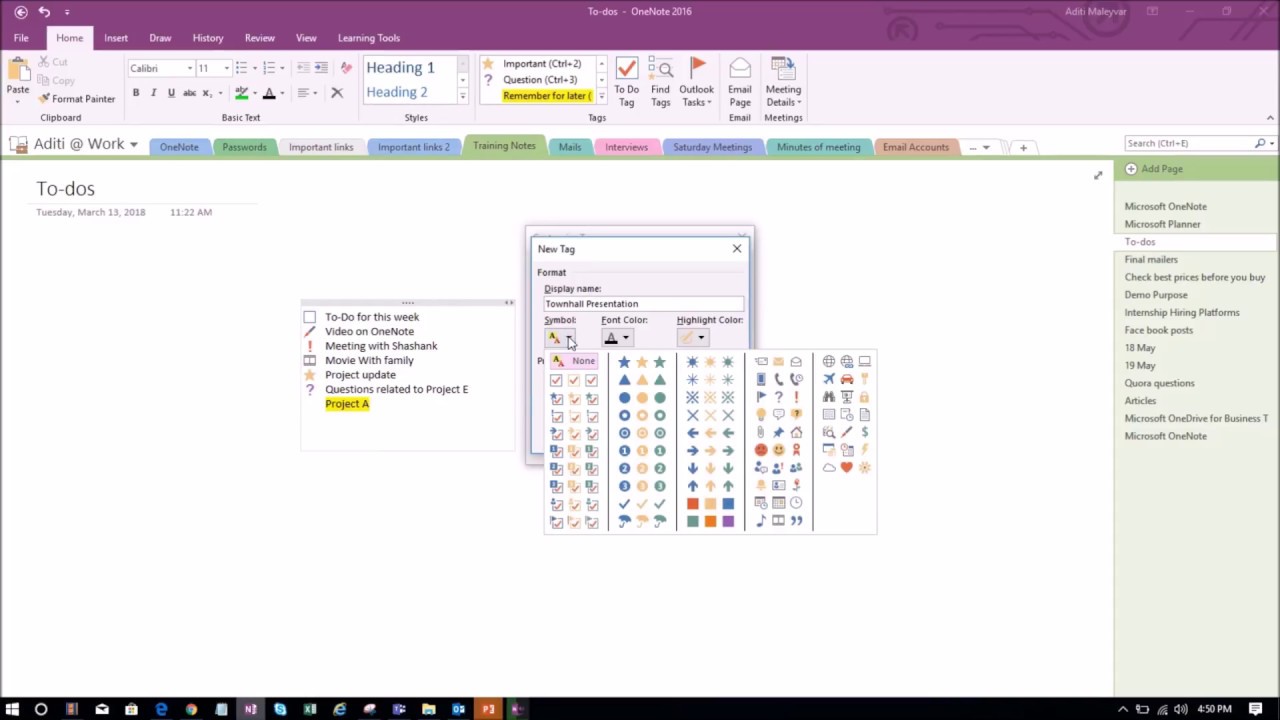
Task: Select the light bulb symbol
Action: coord(761,414)
